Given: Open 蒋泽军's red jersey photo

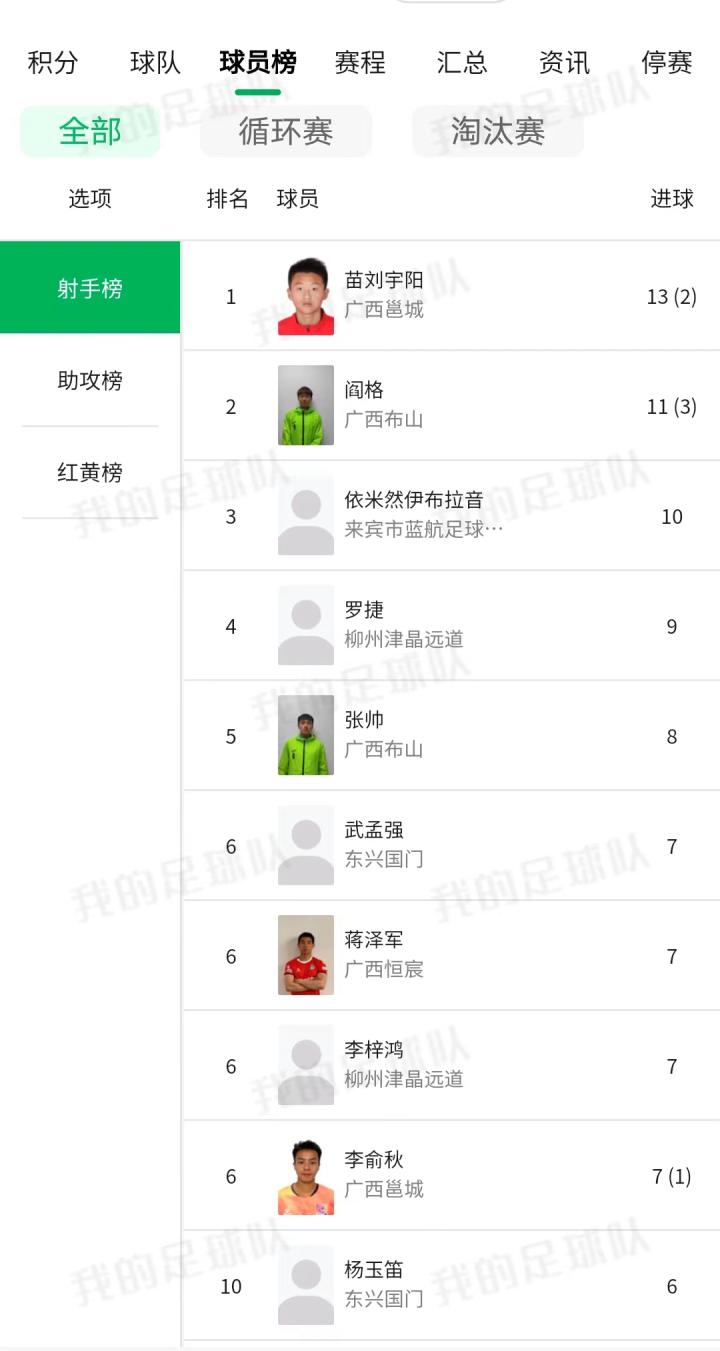Looking at the screenshot, I should [x=306, y=956].
